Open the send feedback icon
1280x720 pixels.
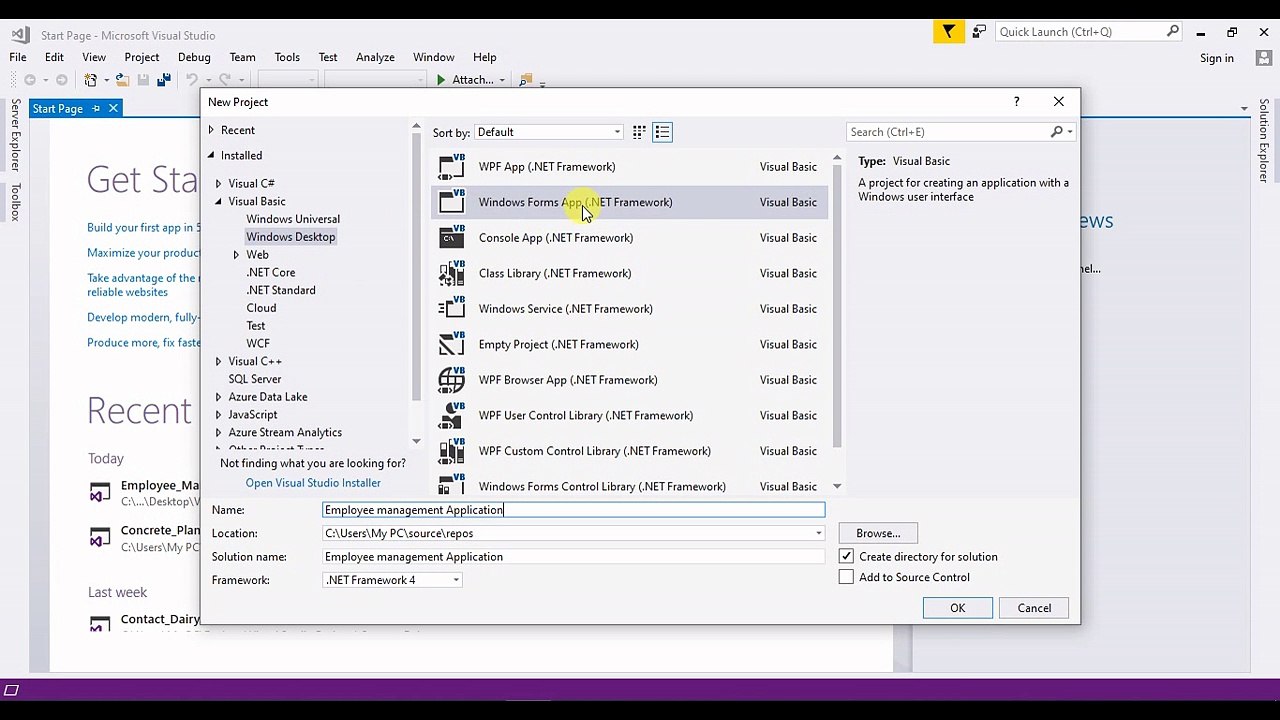point(979,32)
